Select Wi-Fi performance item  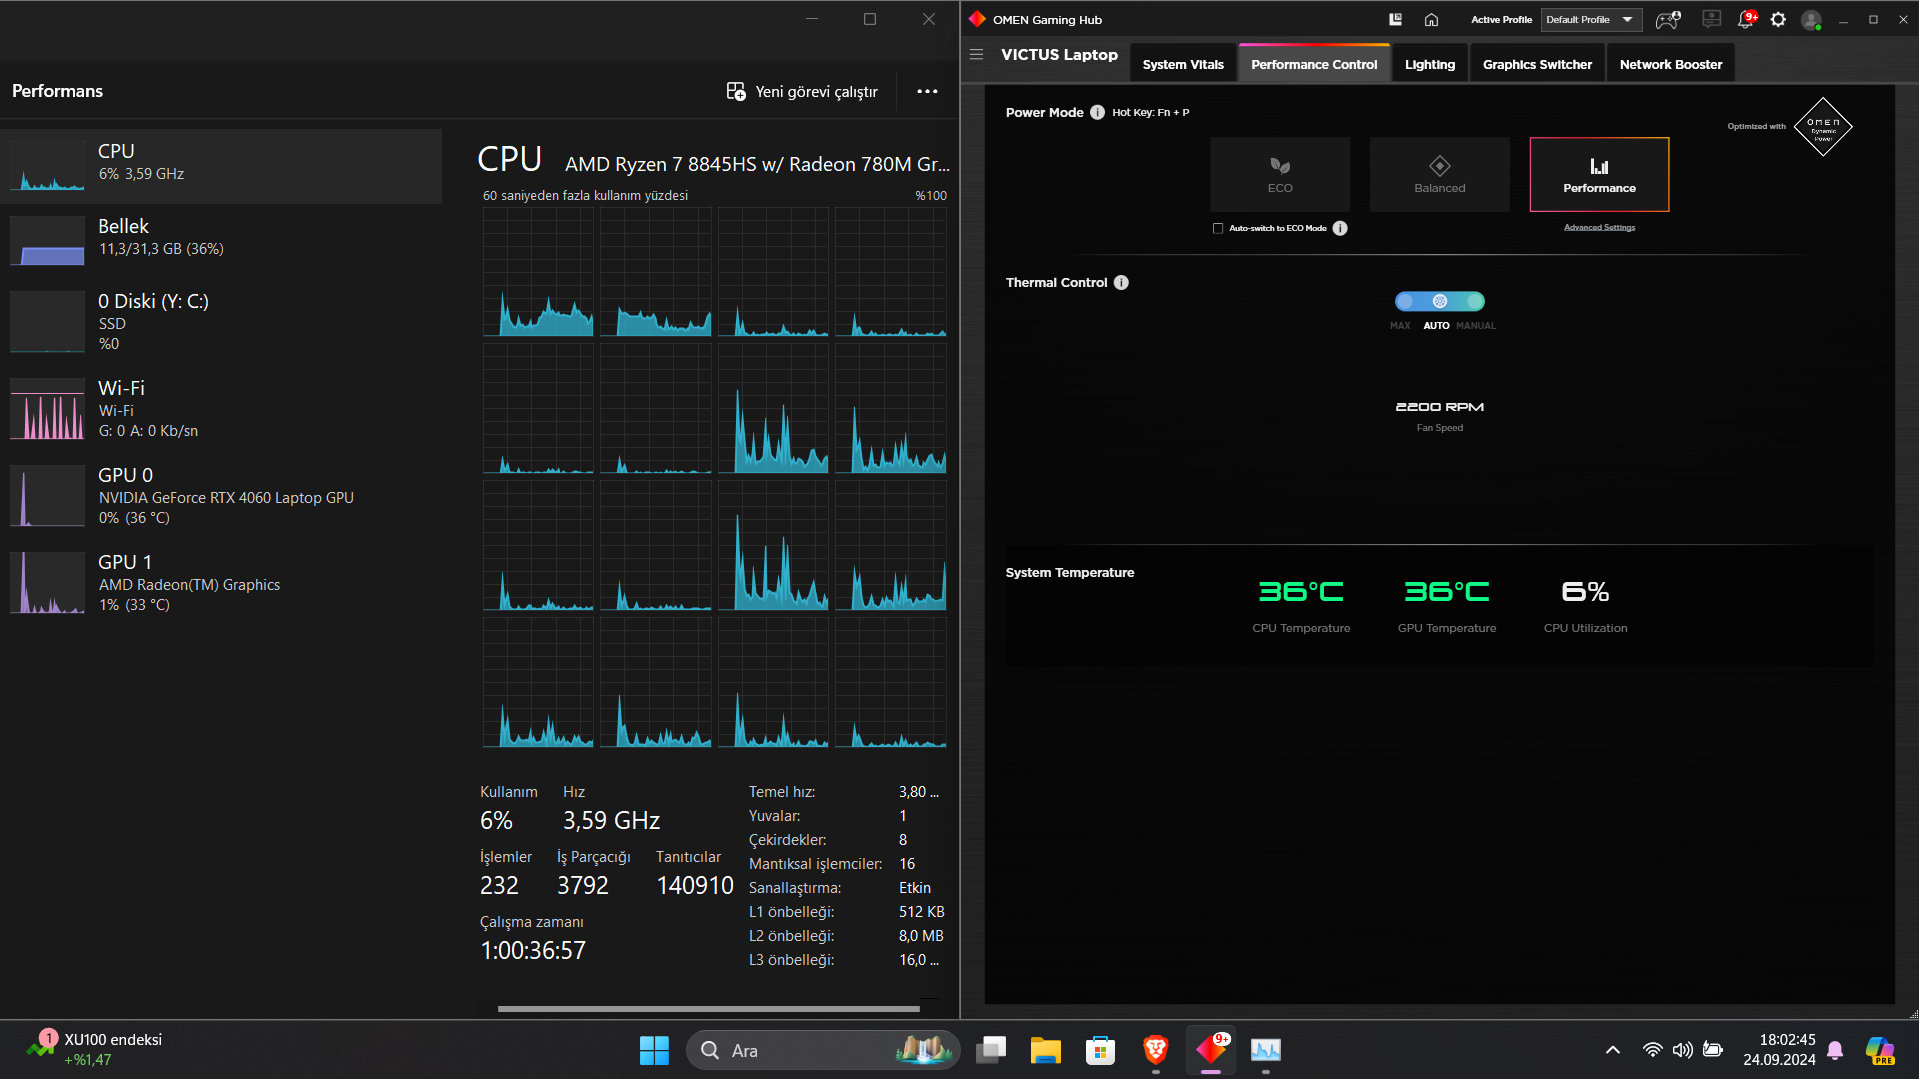click(221, 409)
